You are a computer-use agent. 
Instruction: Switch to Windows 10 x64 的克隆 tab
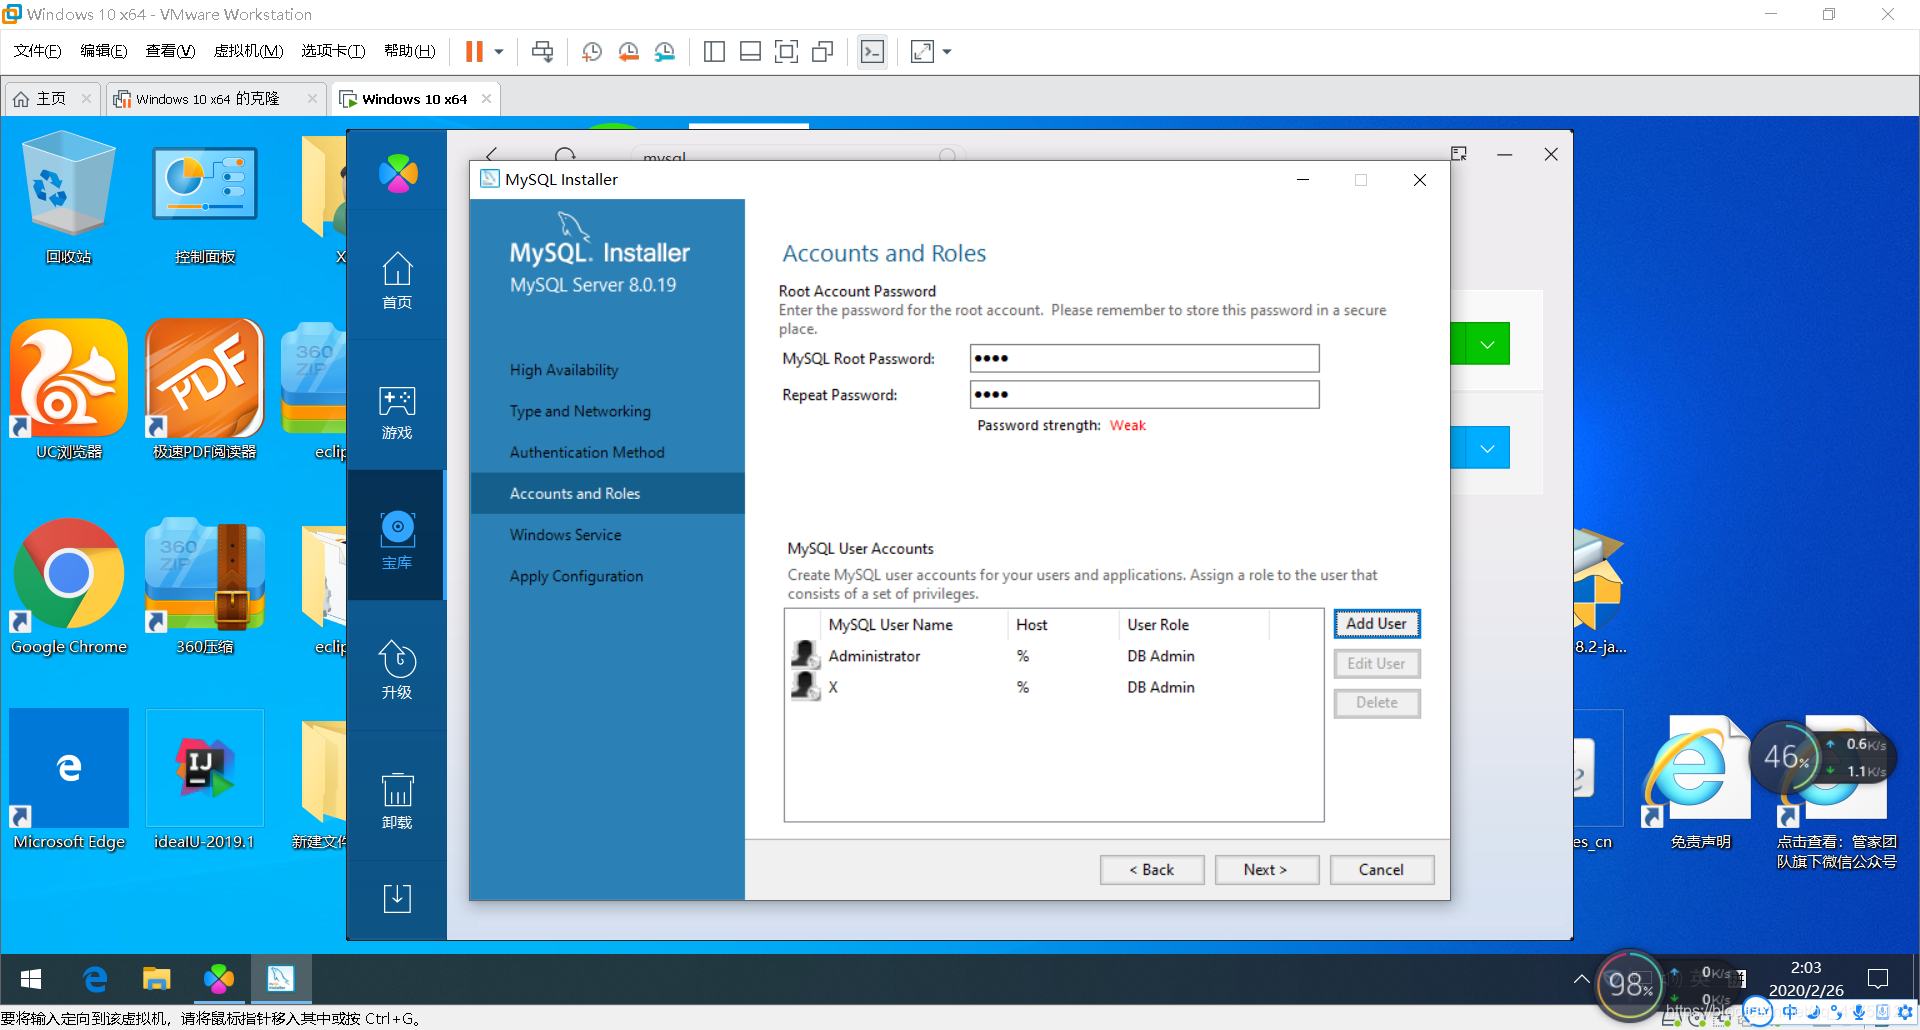(x=208, y=99)
